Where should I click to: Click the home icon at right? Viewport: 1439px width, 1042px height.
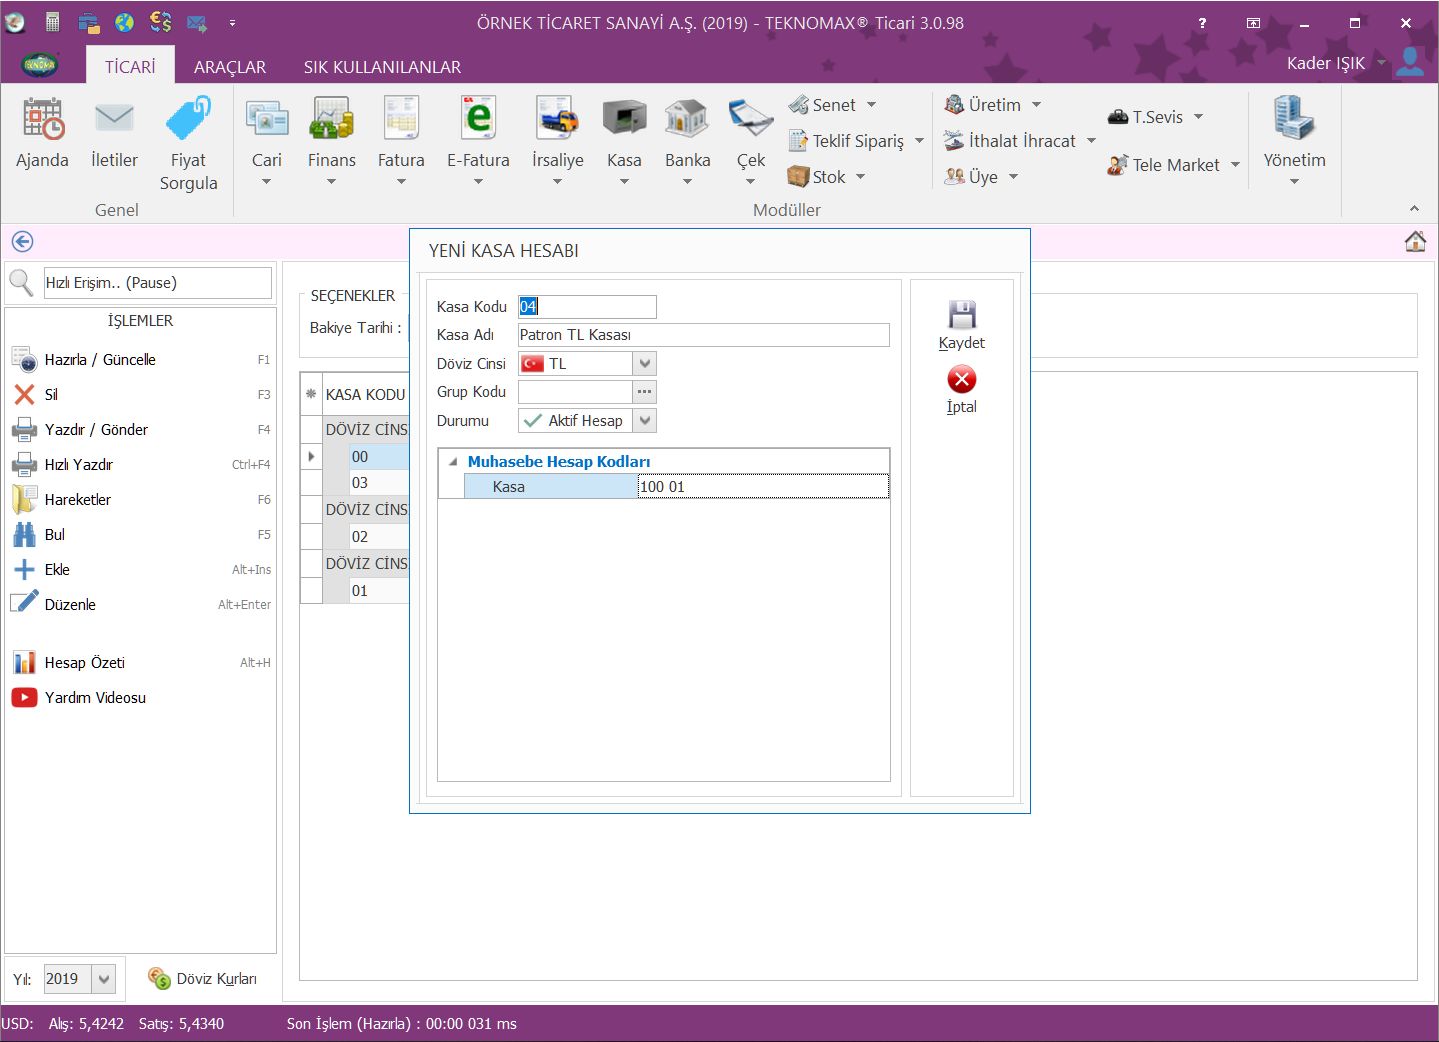(x=1415, y=242)
